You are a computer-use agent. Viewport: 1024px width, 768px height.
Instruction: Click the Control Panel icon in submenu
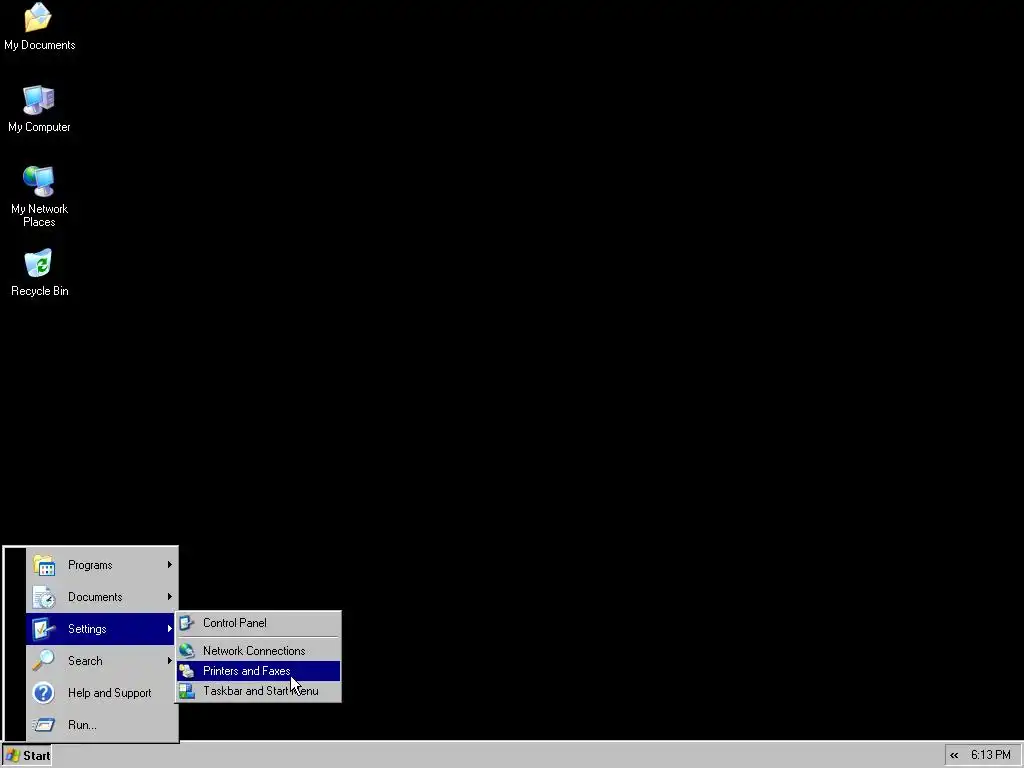187,623
